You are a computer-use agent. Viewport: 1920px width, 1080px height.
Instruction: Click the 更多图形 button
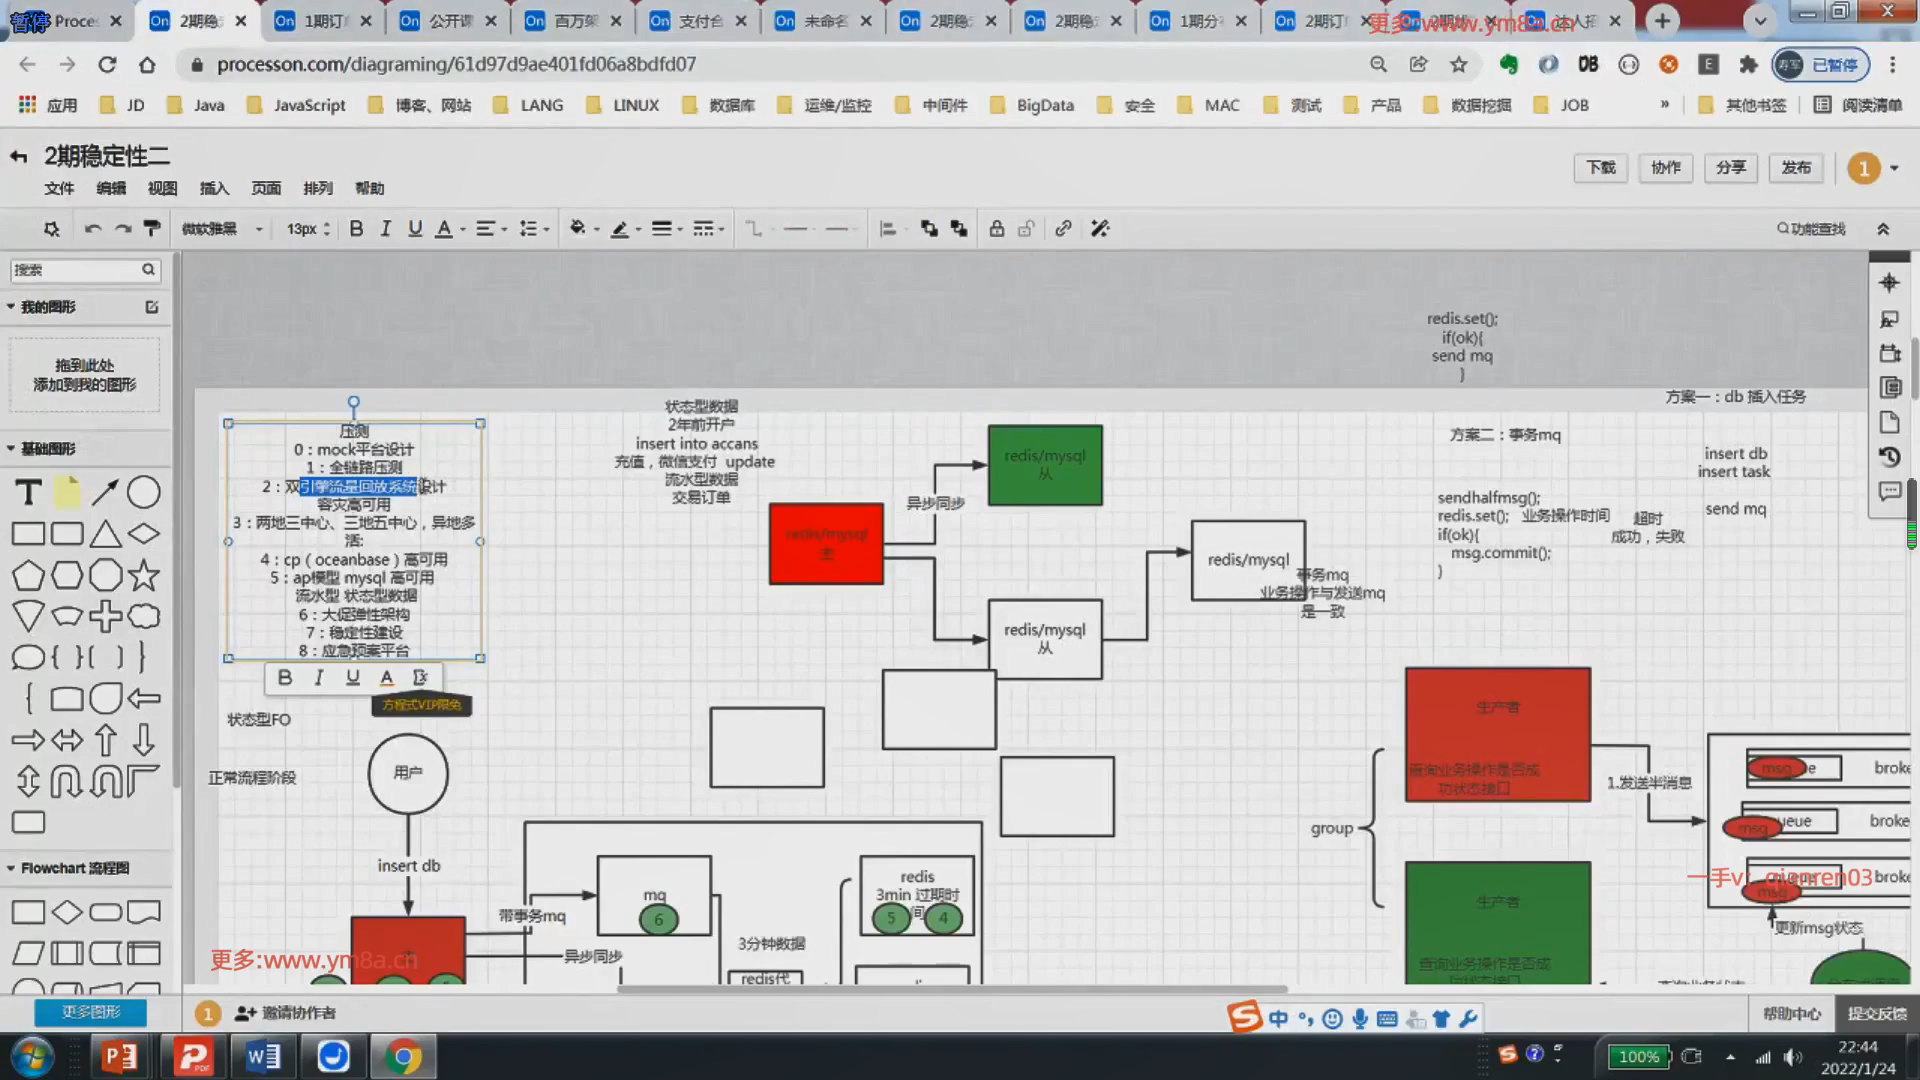[x=90, y=1012]
